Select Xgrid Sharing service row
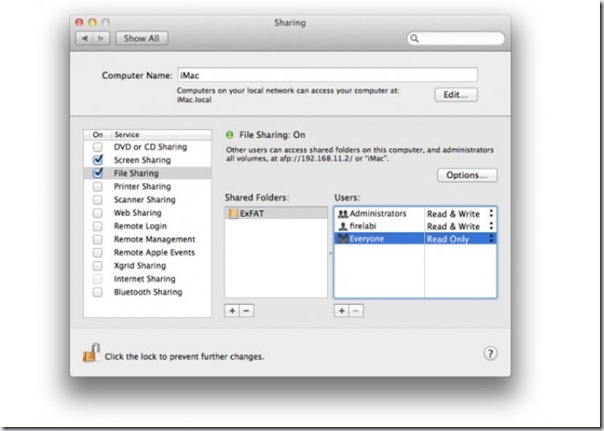The width and height of the screenshot is (604, 431). click(x=148, y=265)
